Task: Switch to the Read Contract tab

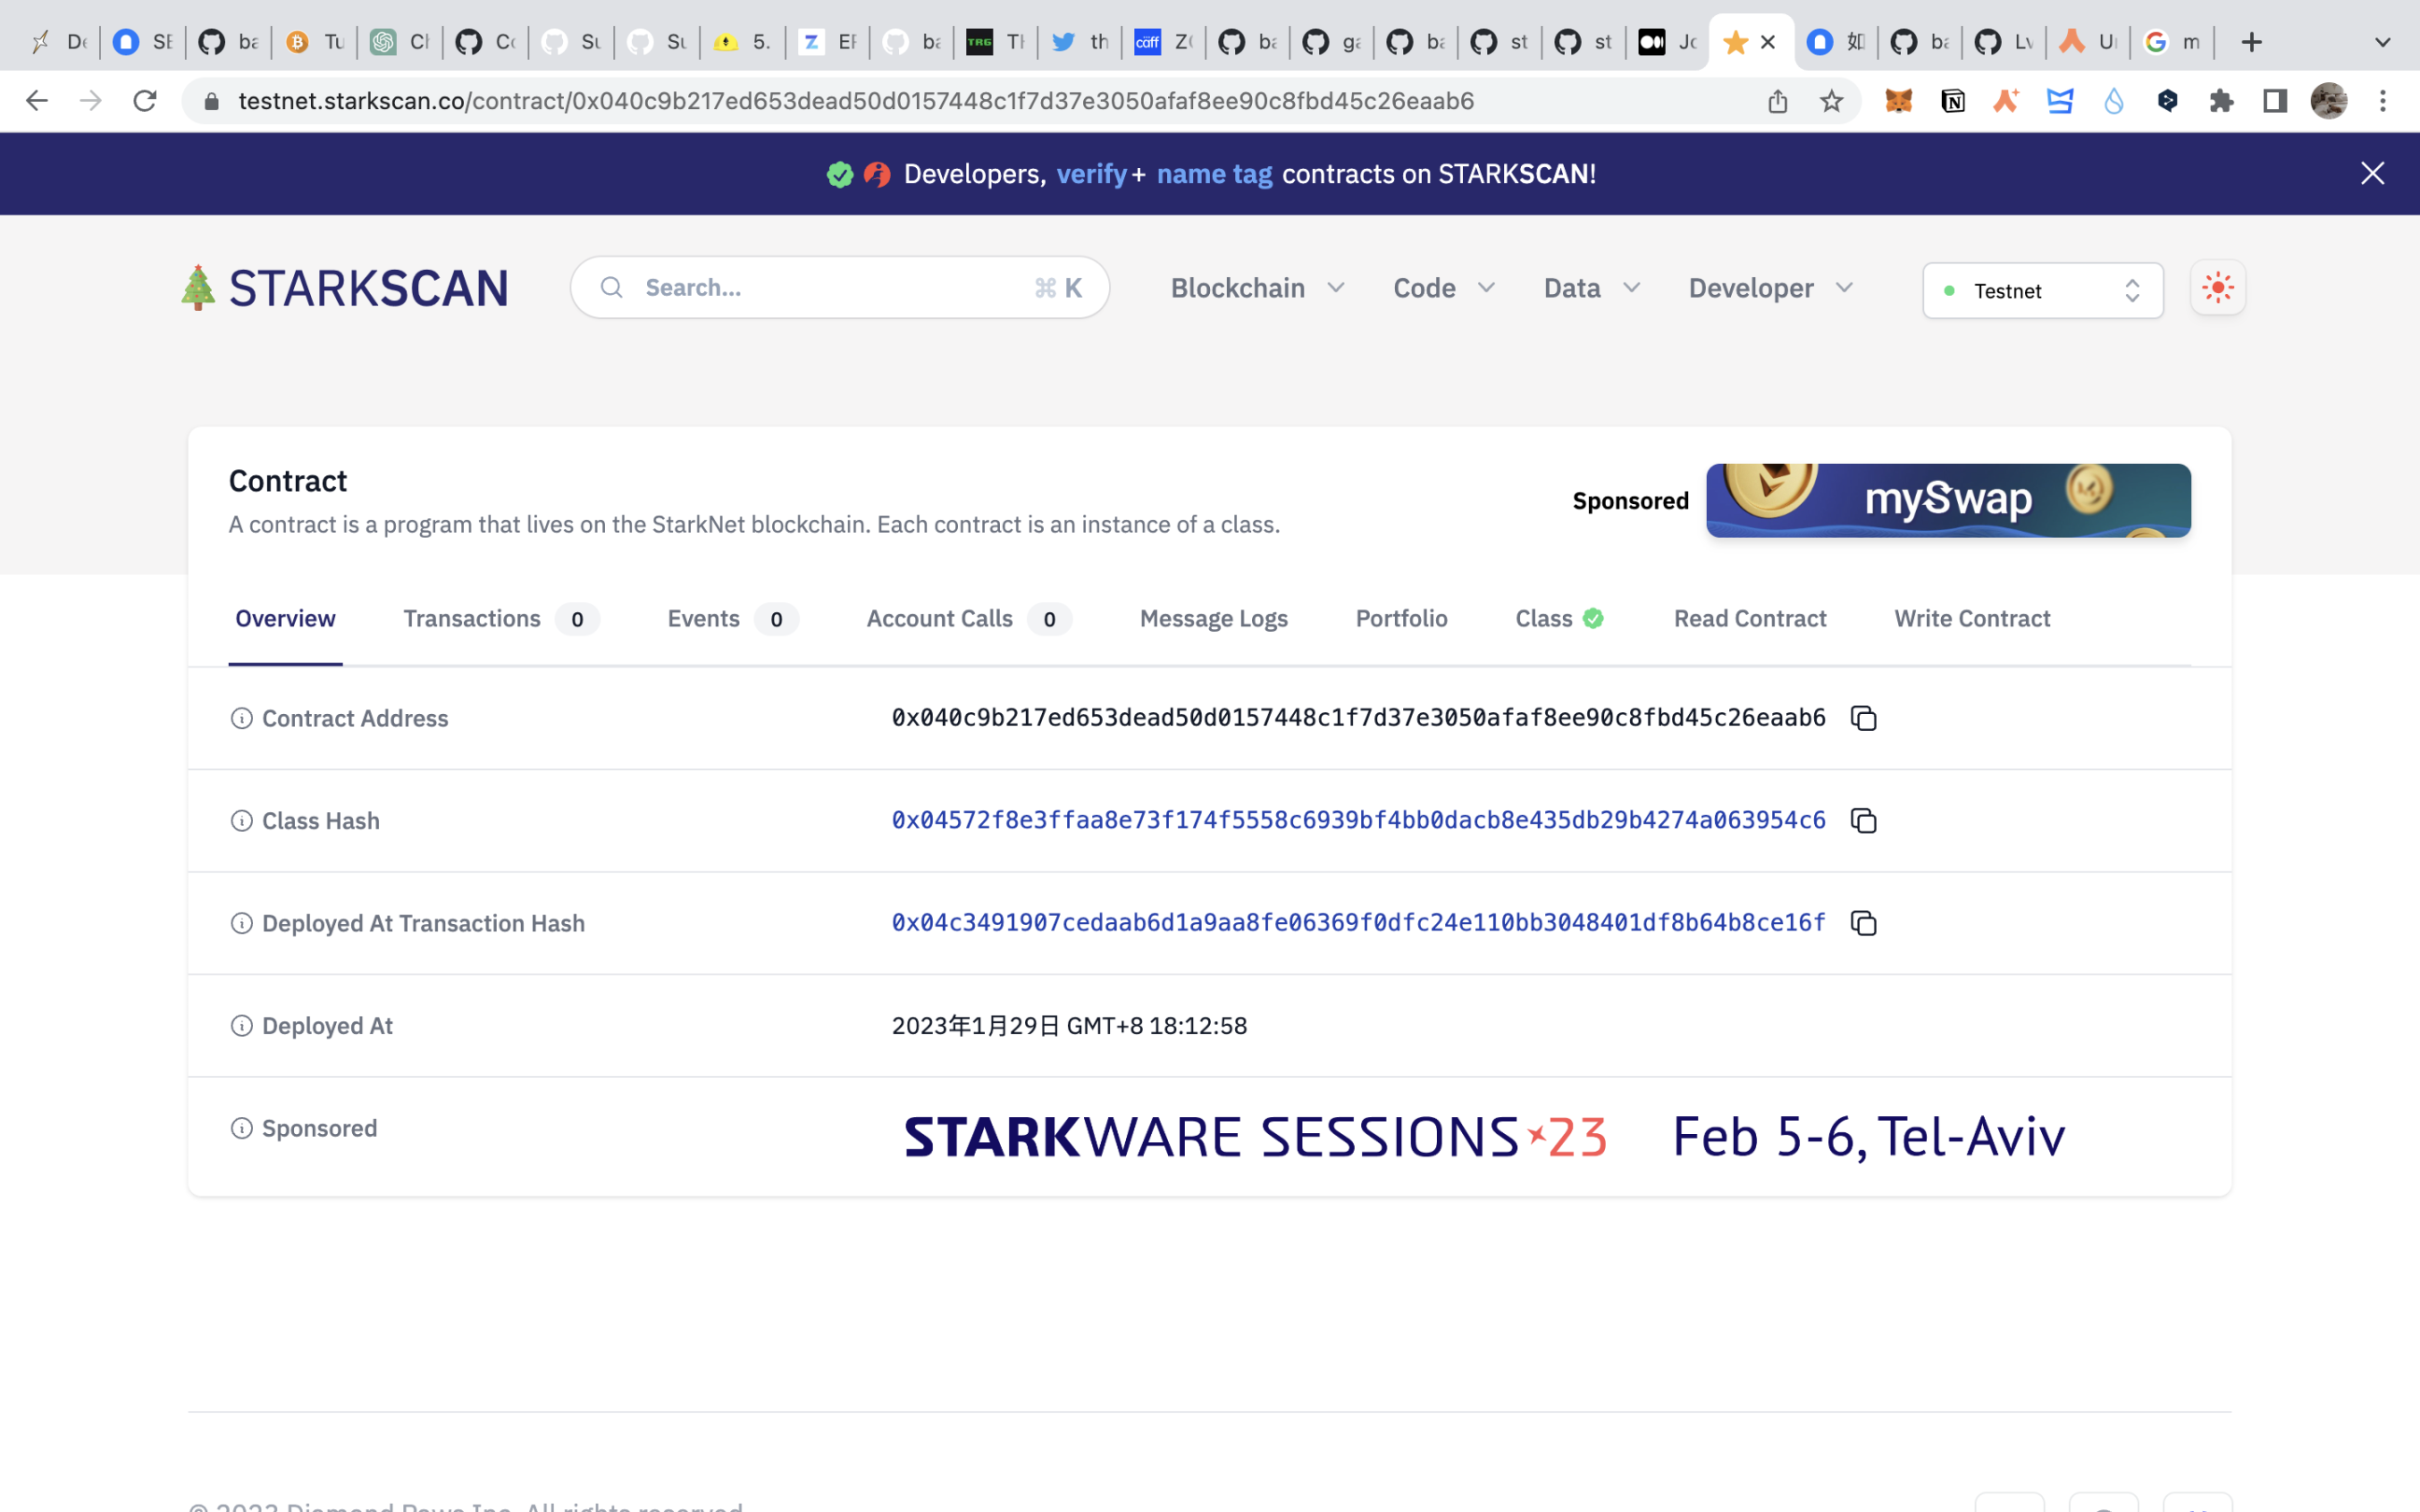Action: (1749, 619)
